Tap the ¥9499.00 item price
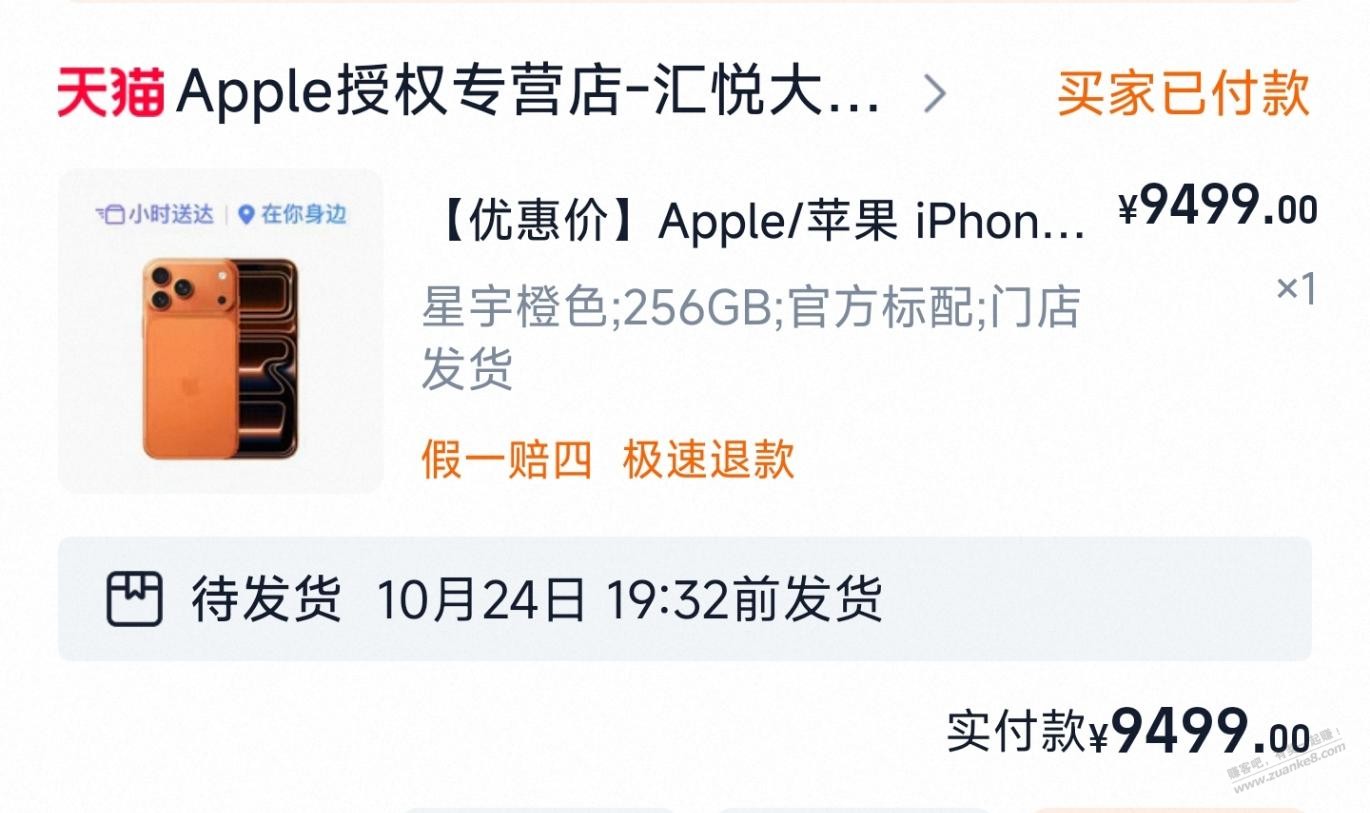The height and width of the screenshot is (813, 1370). [1217, 209]
